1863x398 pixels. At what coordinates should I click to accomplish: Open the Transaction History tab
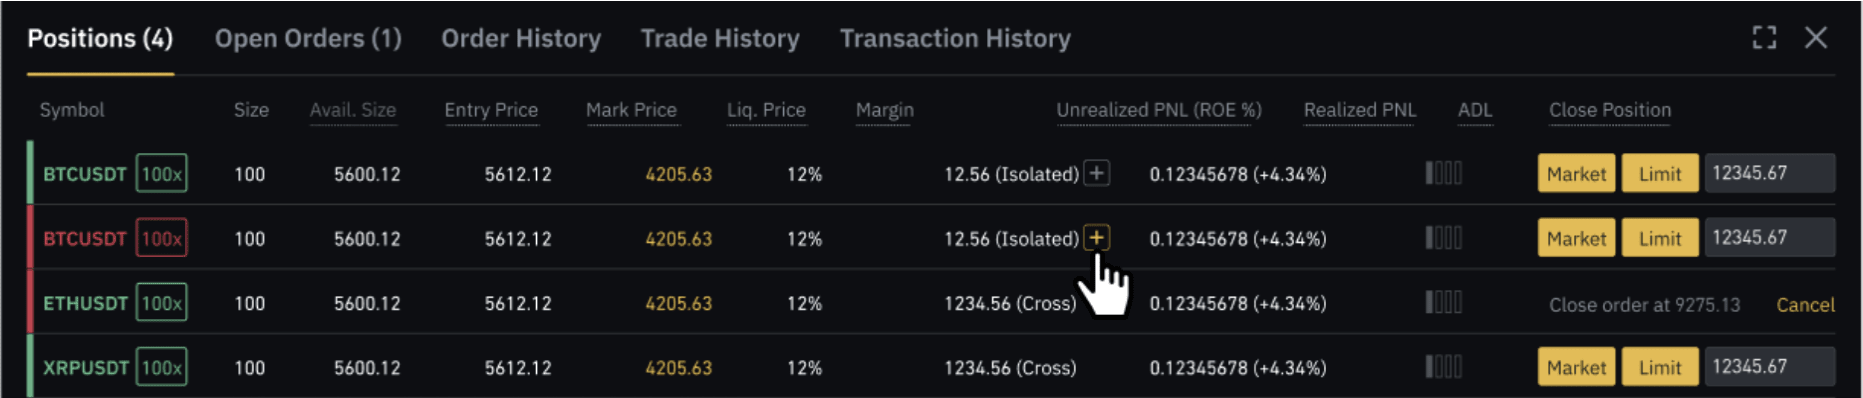(955, 38)
